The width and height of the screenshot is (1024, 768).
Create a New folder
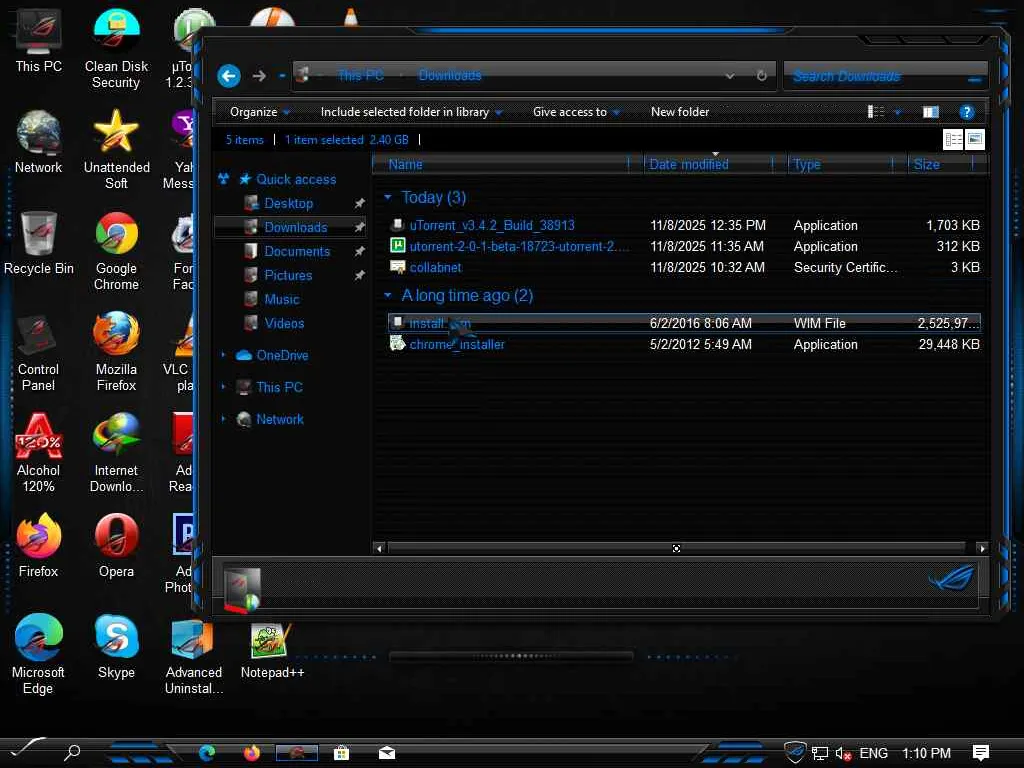(680, 112)
